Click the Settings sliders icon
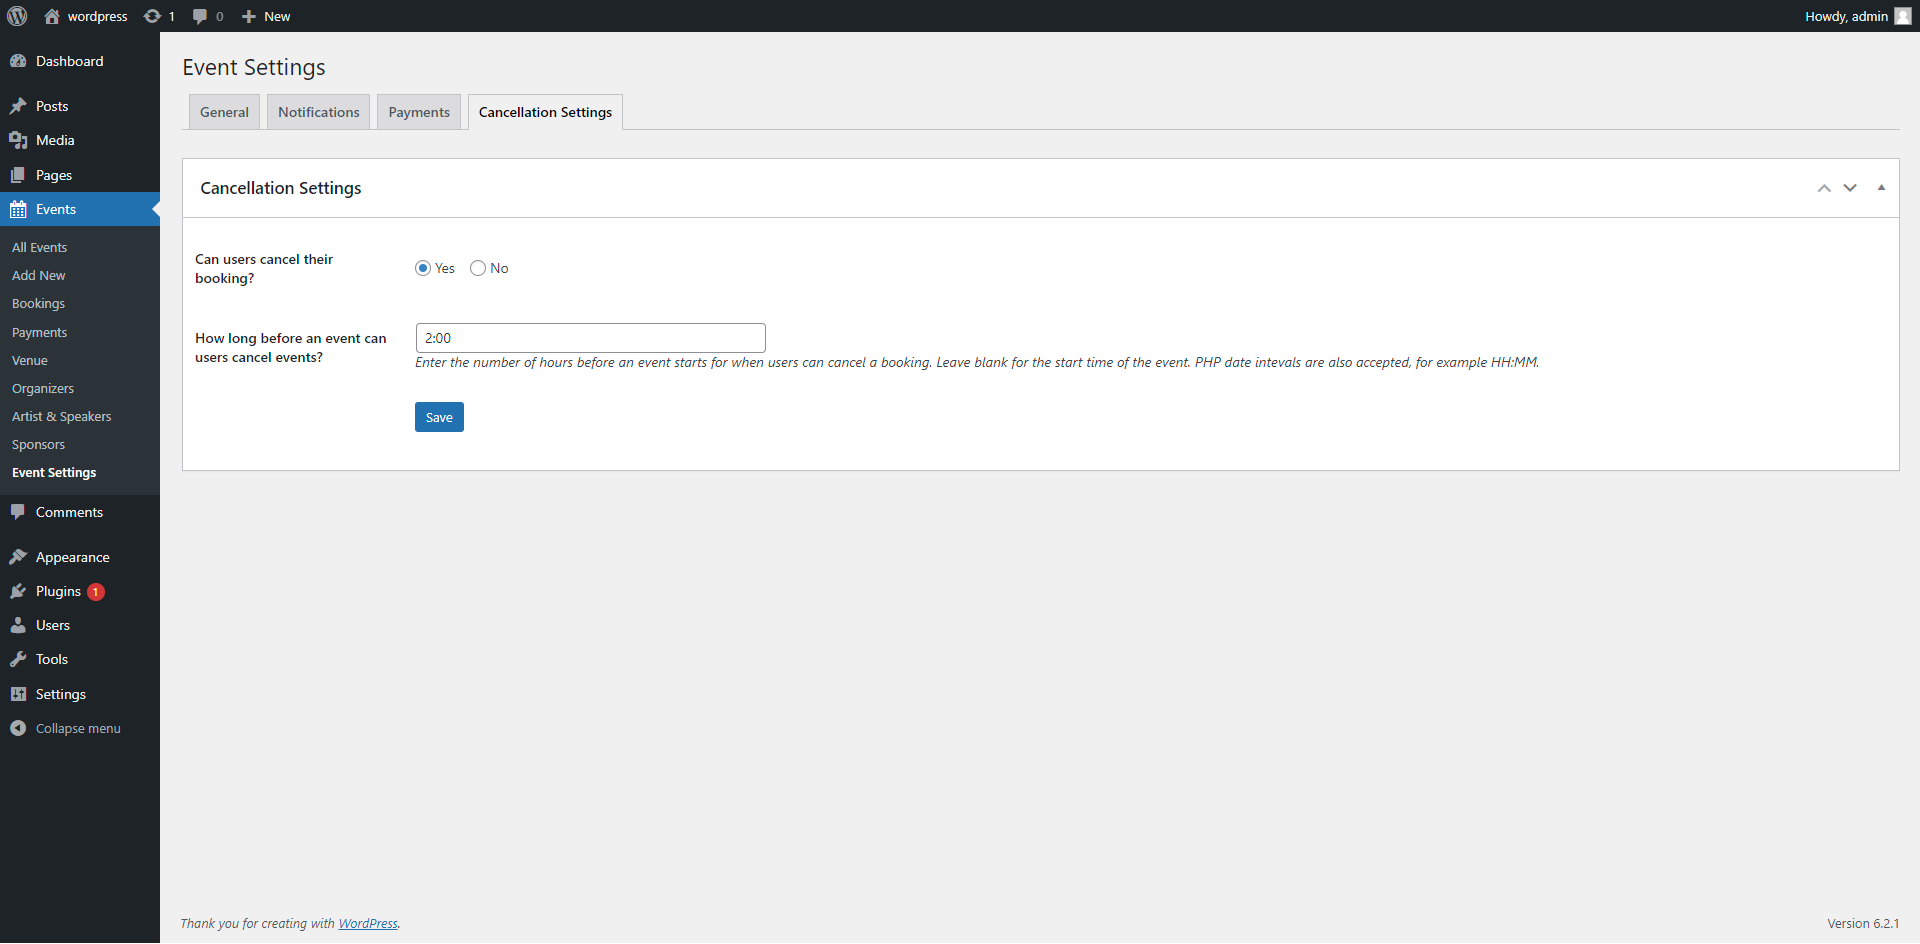The width and height of the screenshot is (1920, 944). pyautogui.click(x=18, y=694)
